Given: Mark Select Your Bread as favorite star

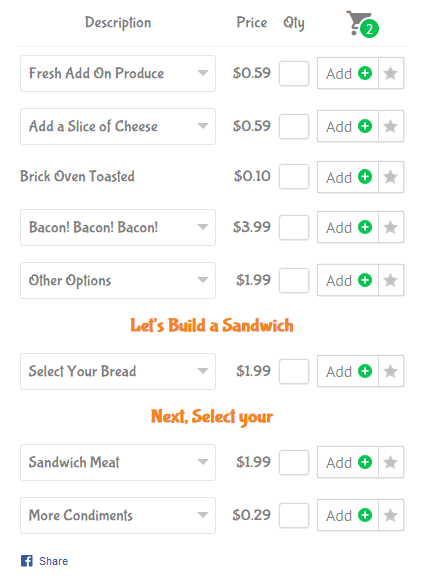Looking at the screenshot, I should pyautogui.click(x=391, y=371).
